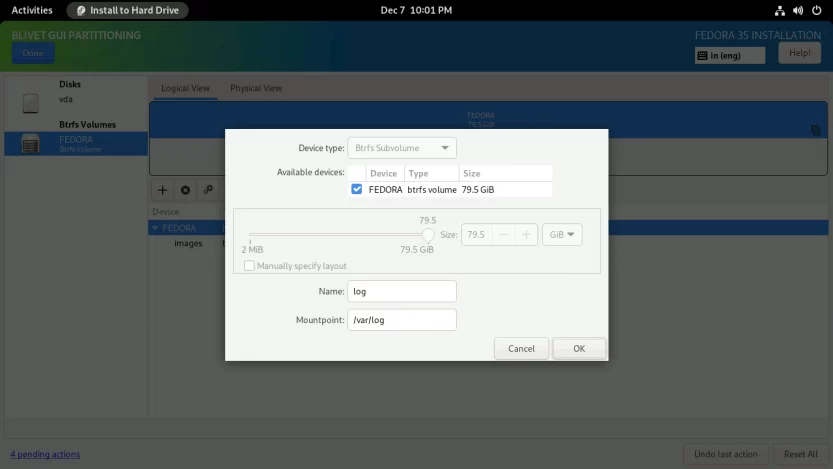
Task: Select the vda disk icon
Action: 30,103
